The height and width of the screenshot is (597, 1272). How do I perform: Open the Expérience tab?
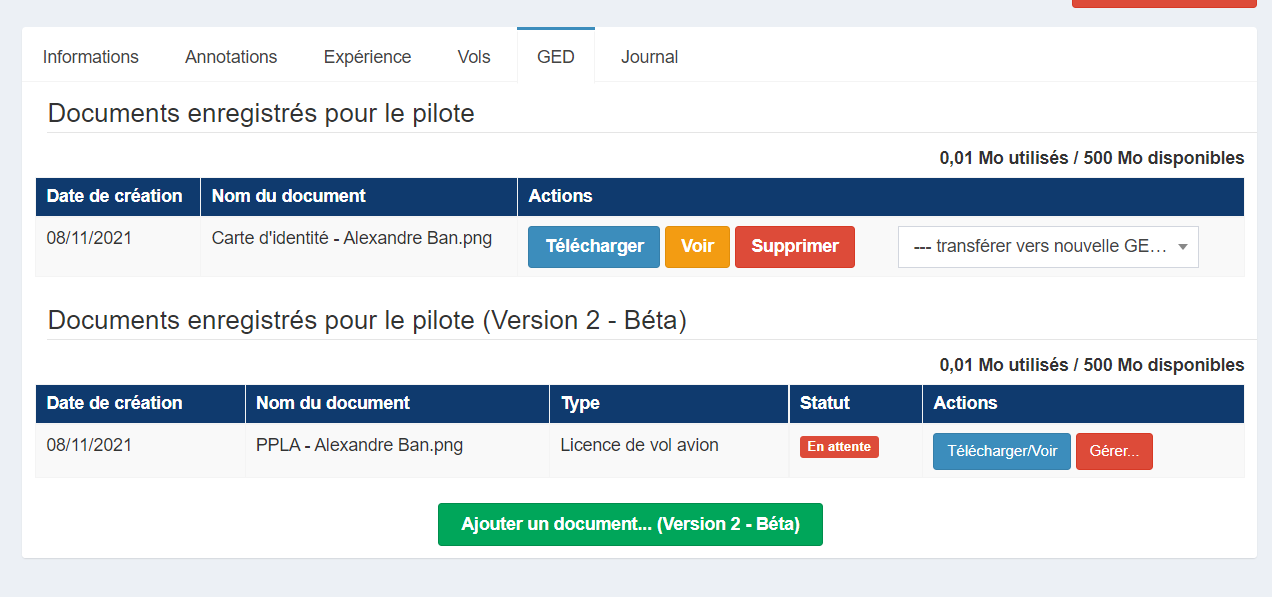tap(367, 57)
